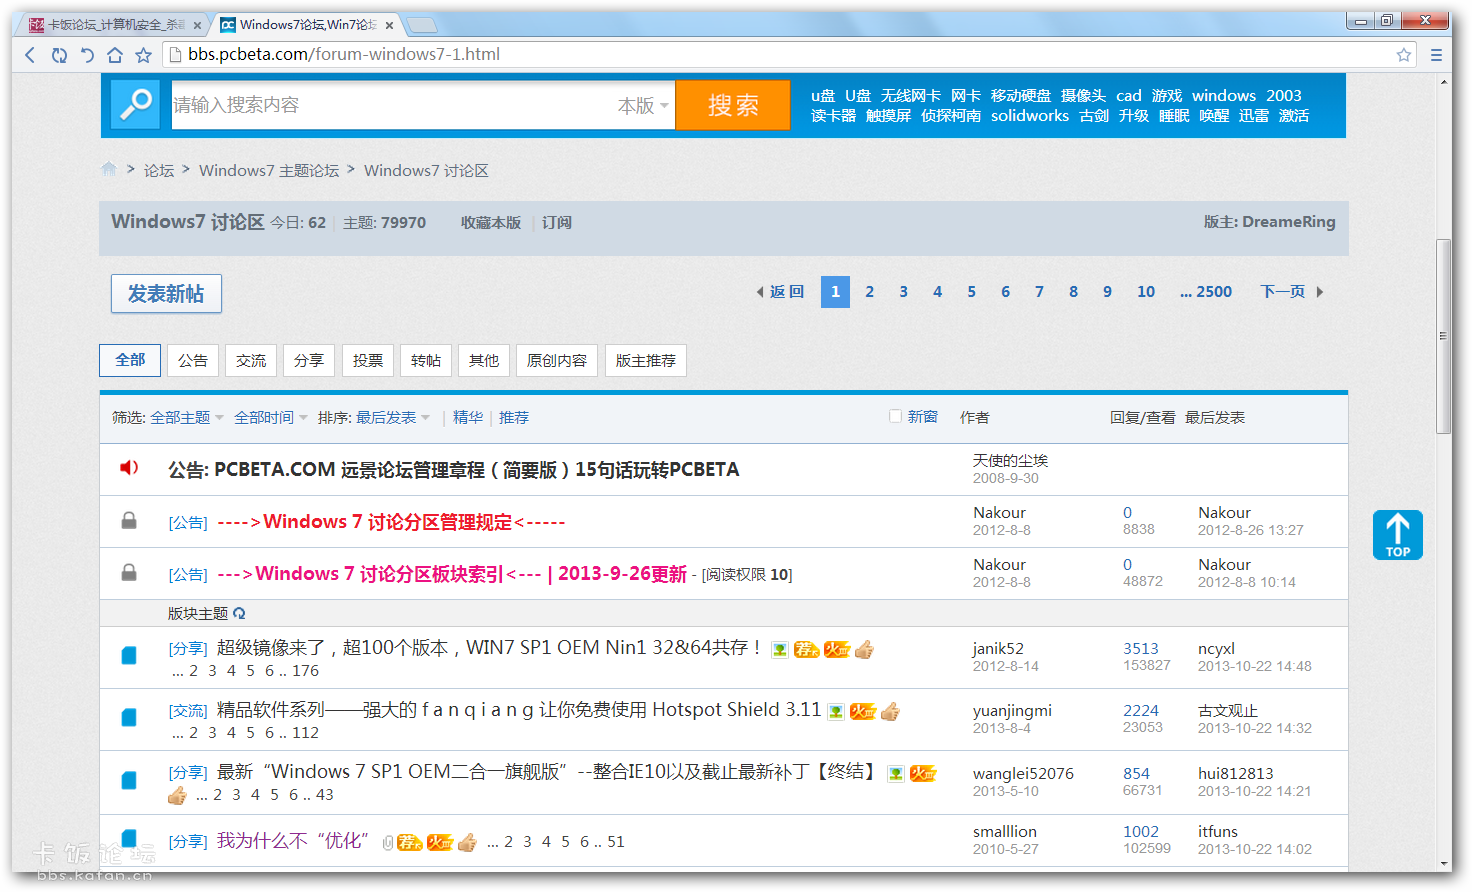Reload the page with the refresh icon

pyautogui.click(x=59, y=55)
